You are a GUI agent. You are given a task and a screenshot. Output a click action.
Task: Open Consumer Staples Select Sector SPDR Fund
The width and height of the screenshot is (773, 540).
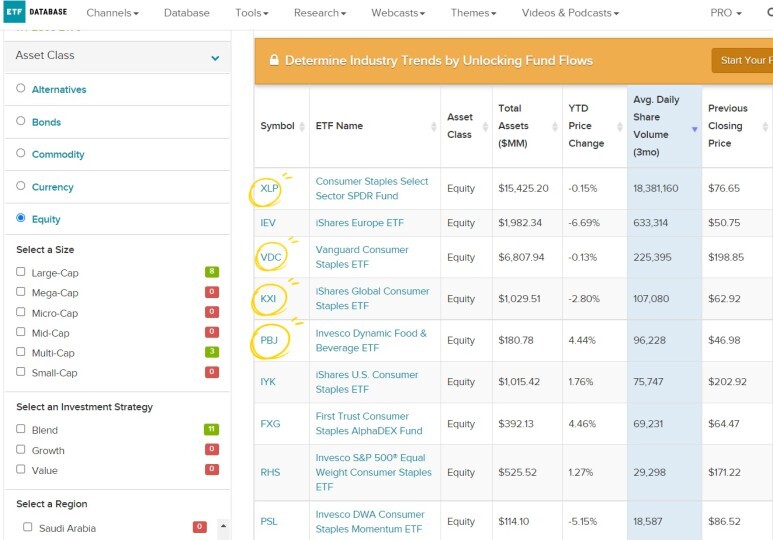[372, 188]
